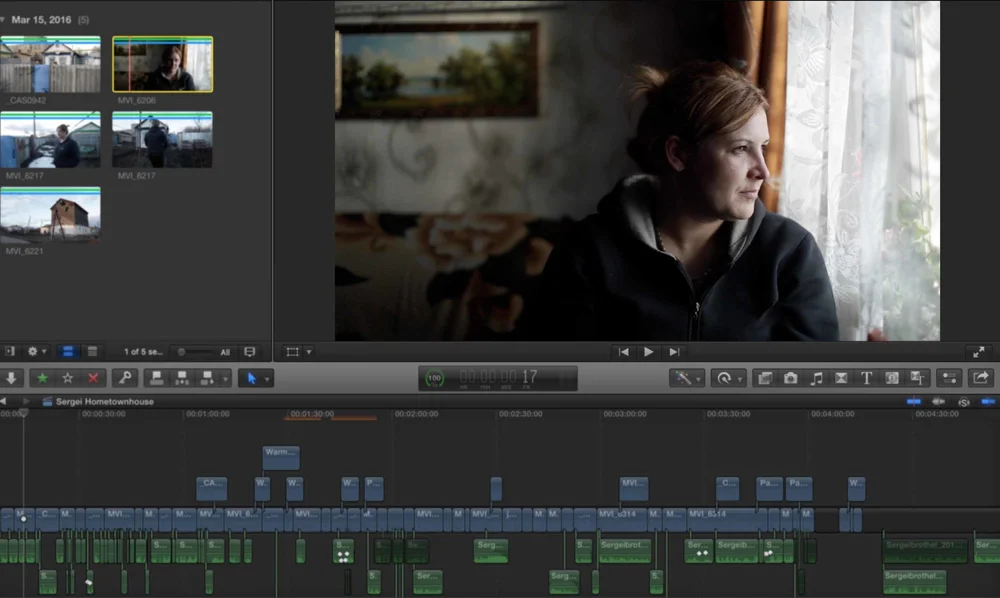Toggle video skimming in timeline
This screenshot has height=598, width=1000.
(x=914, y=402)
